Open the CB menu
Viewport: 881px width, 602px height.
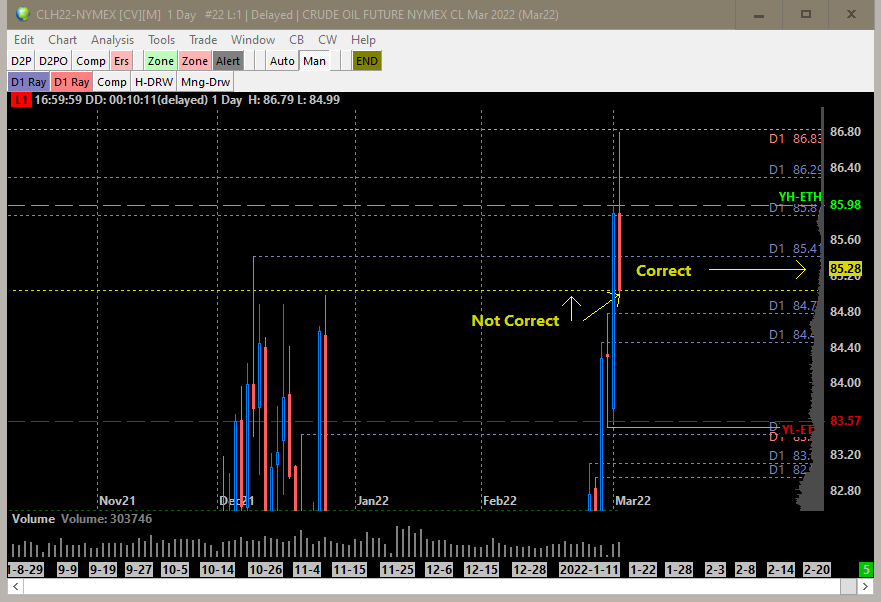tap(296, 40)
